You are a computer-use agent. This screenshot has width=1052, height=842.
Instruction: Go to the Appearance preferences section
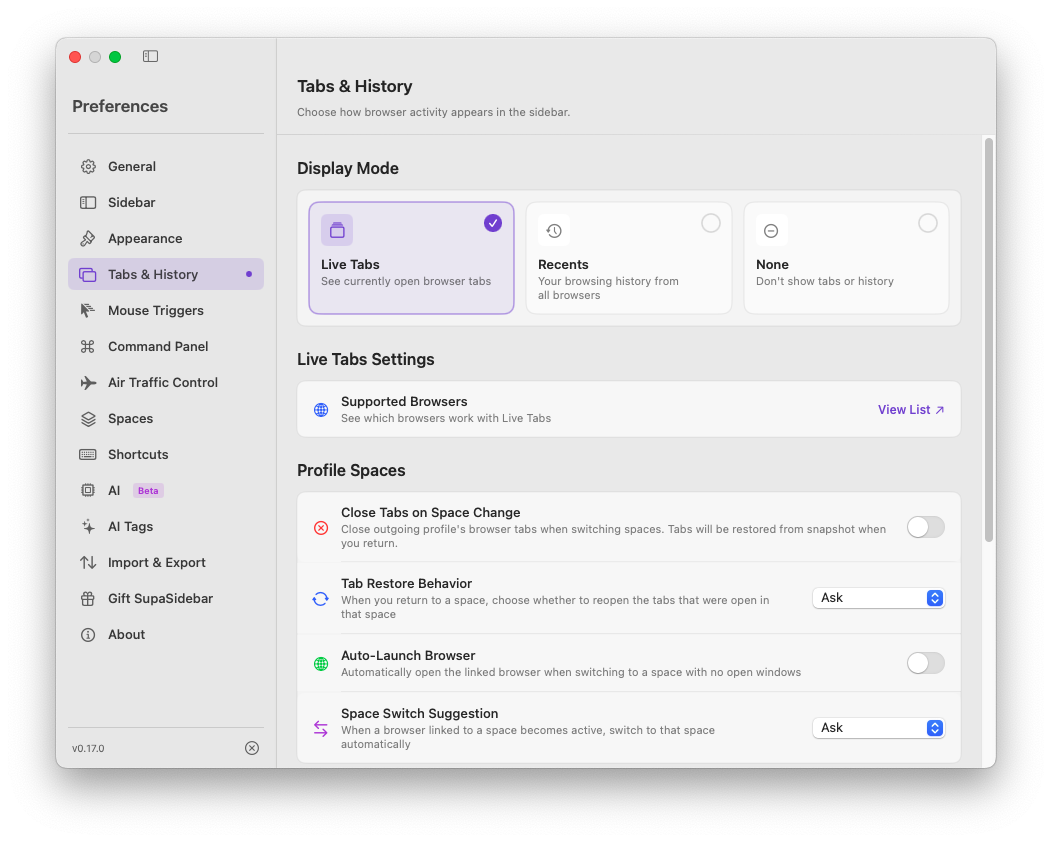[145, 239]
